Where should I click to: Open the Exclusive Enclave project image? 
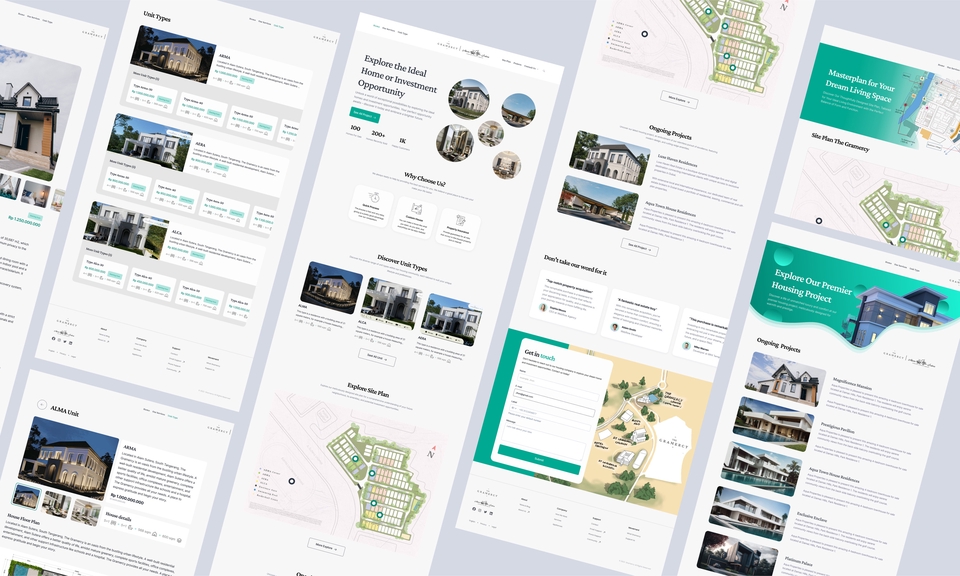point(749,514)
